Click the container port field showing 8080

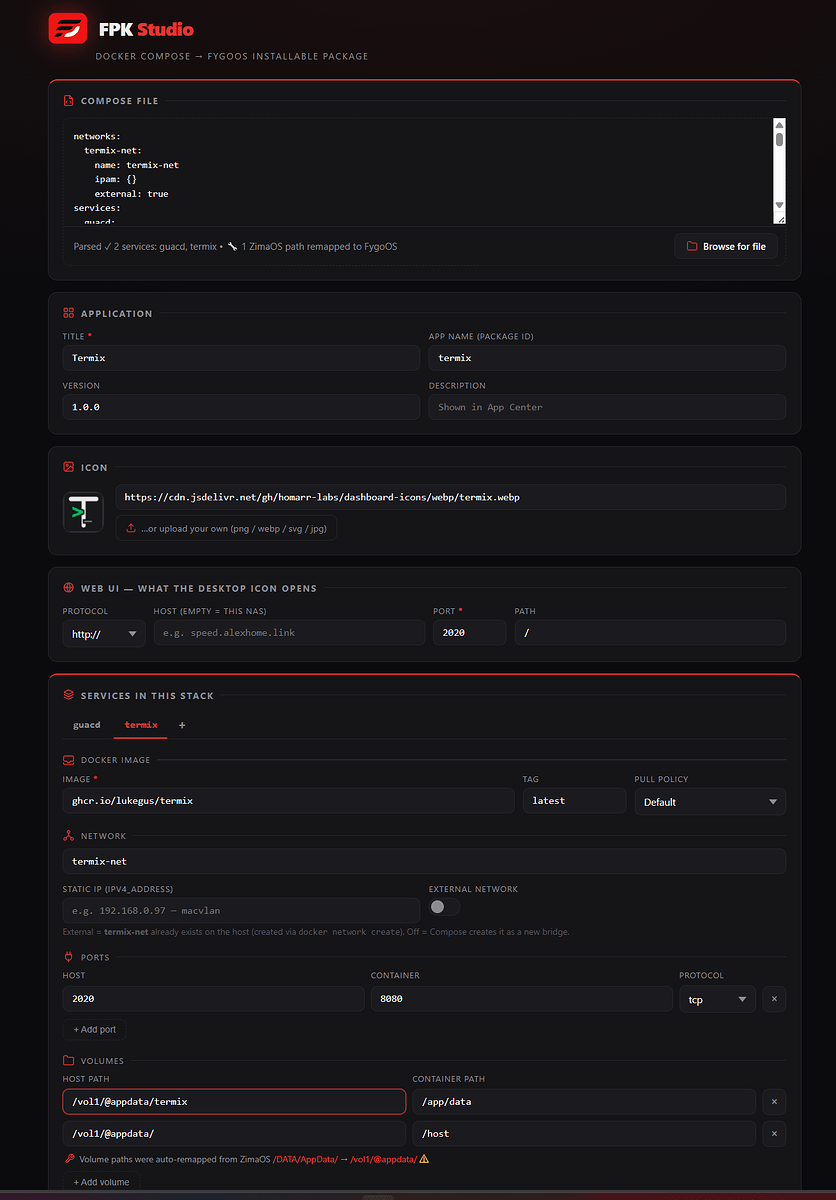coord(521,999)
